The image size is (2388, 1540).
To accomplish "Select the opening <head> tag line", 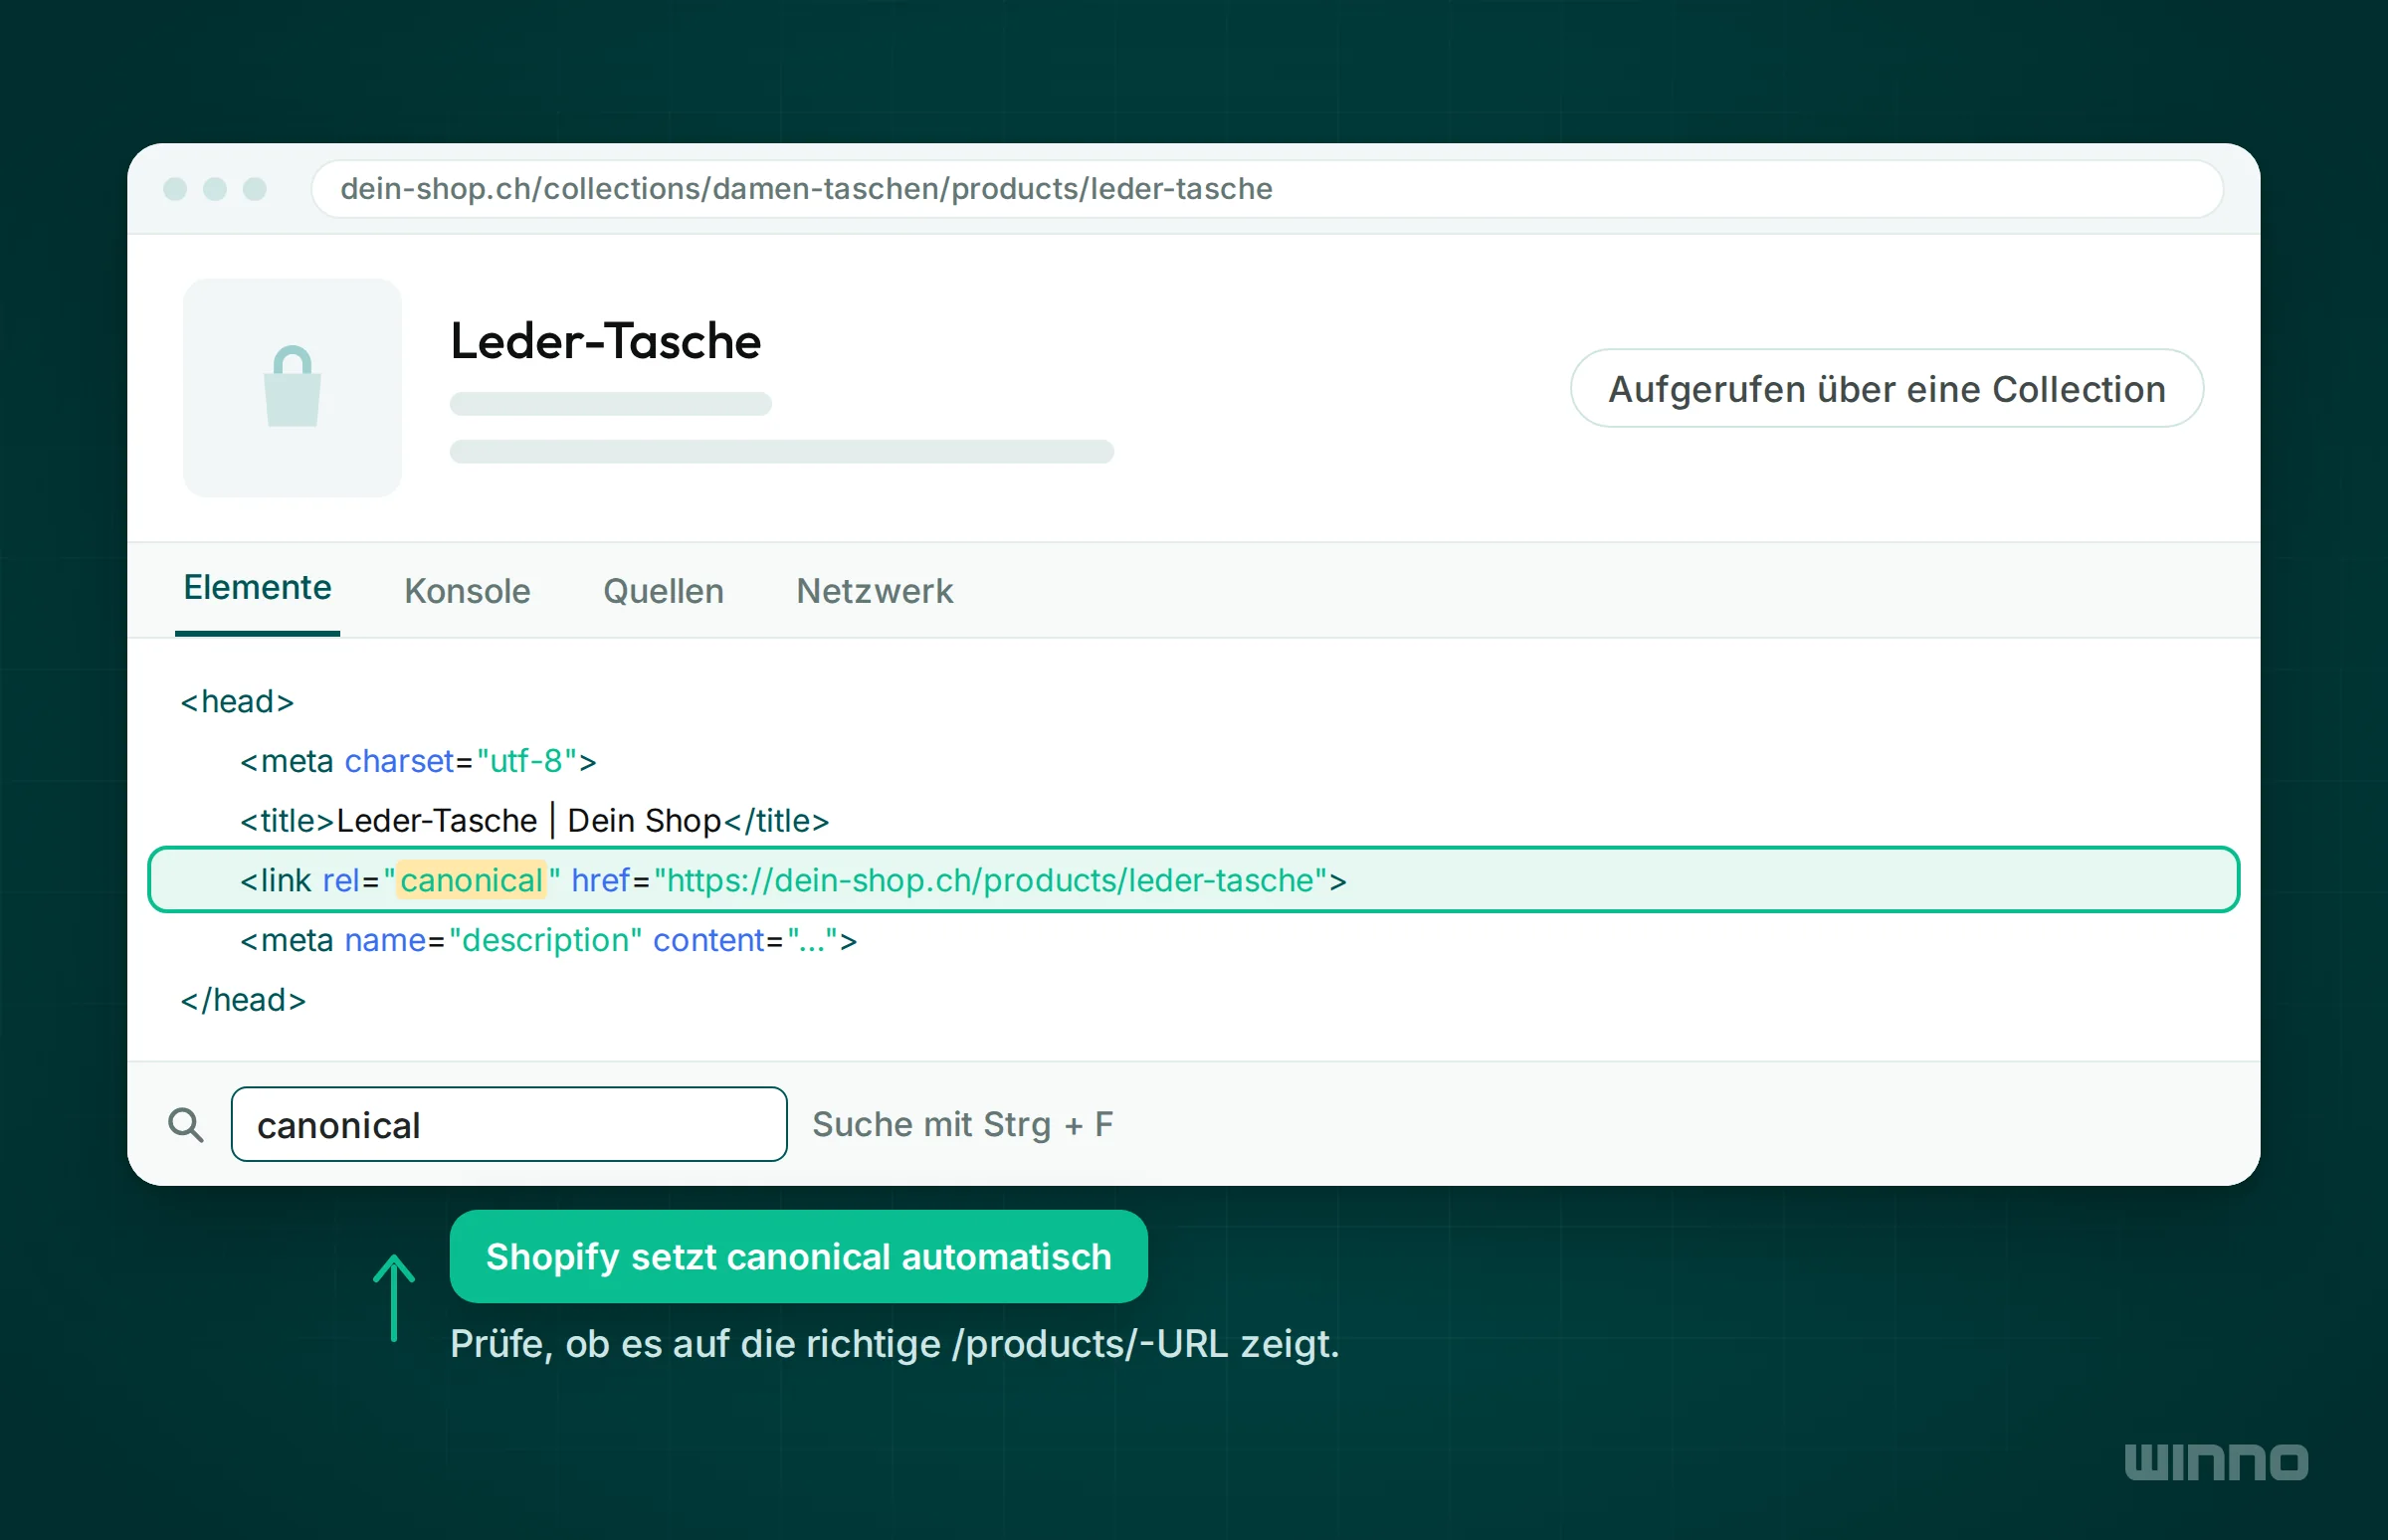I will [x=237, y=702].
